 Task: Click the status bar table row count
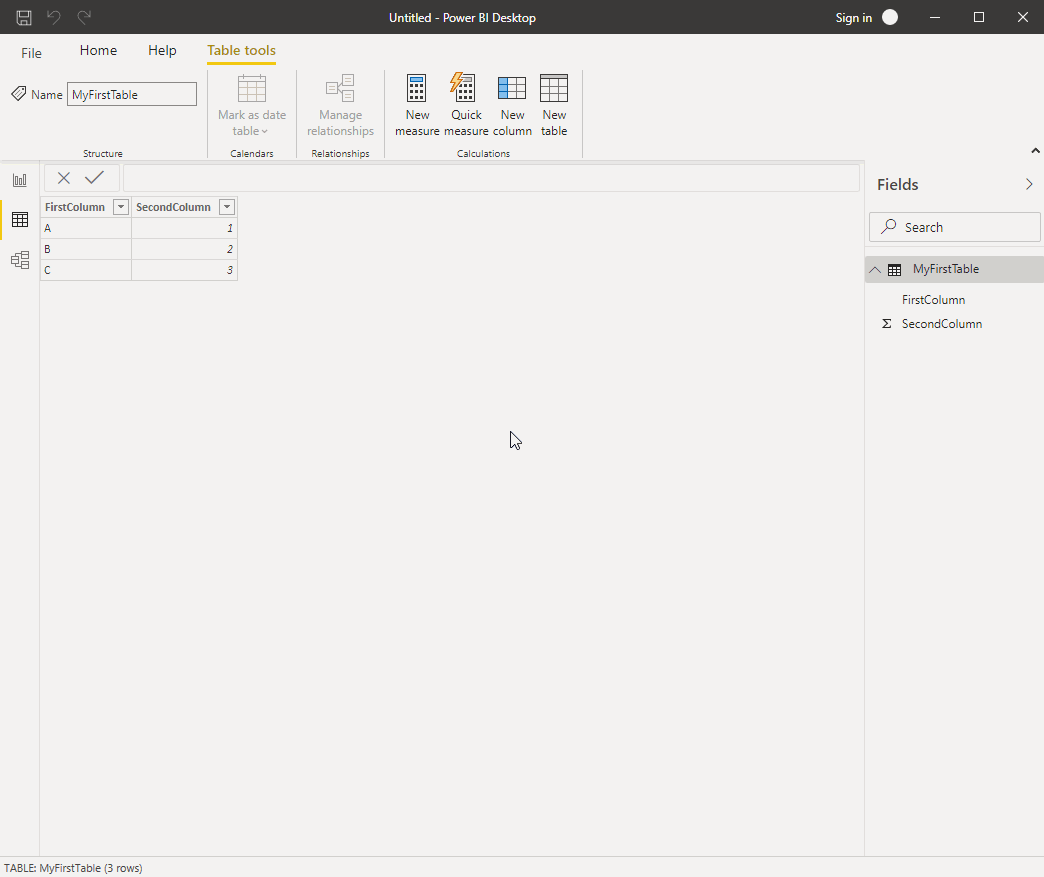(73, 868)
